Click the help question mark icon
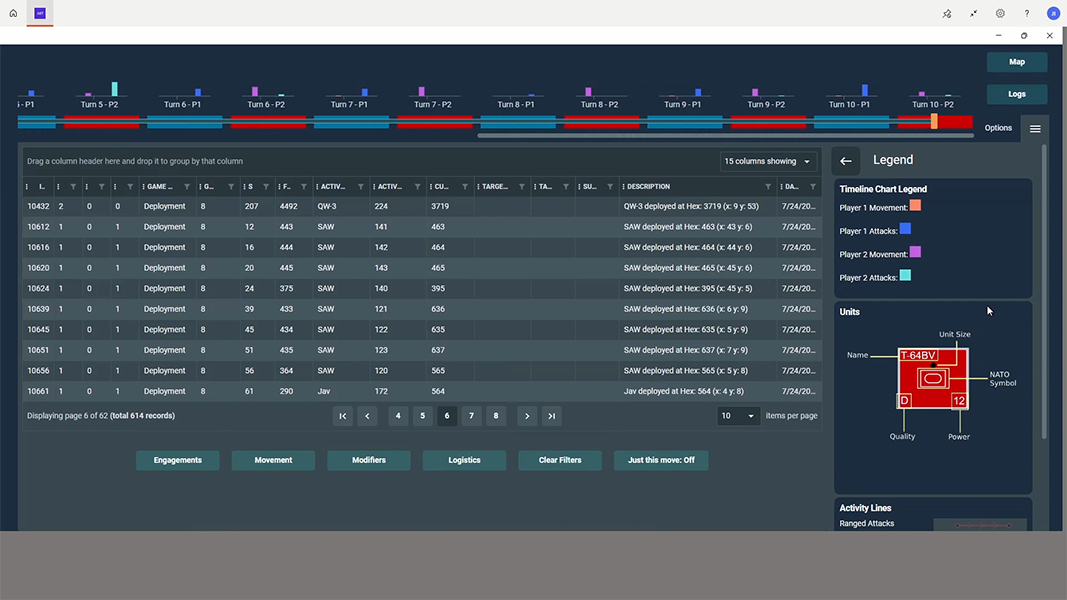 pos(1026,13)
